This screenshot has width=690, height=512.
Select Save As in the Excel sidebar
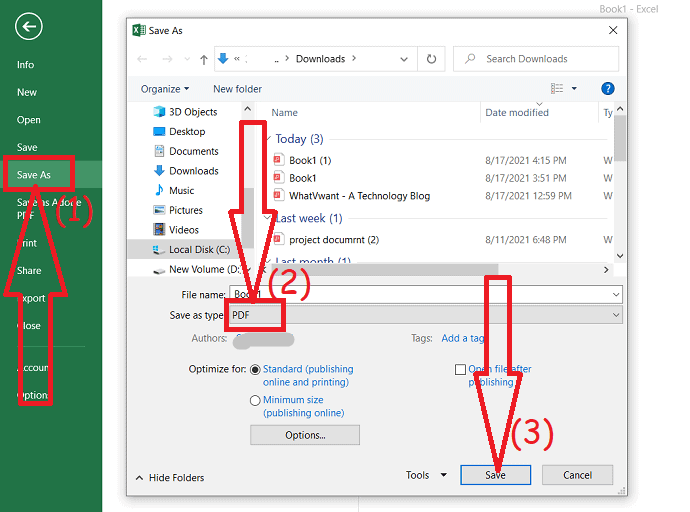click(x=34, y=175)
